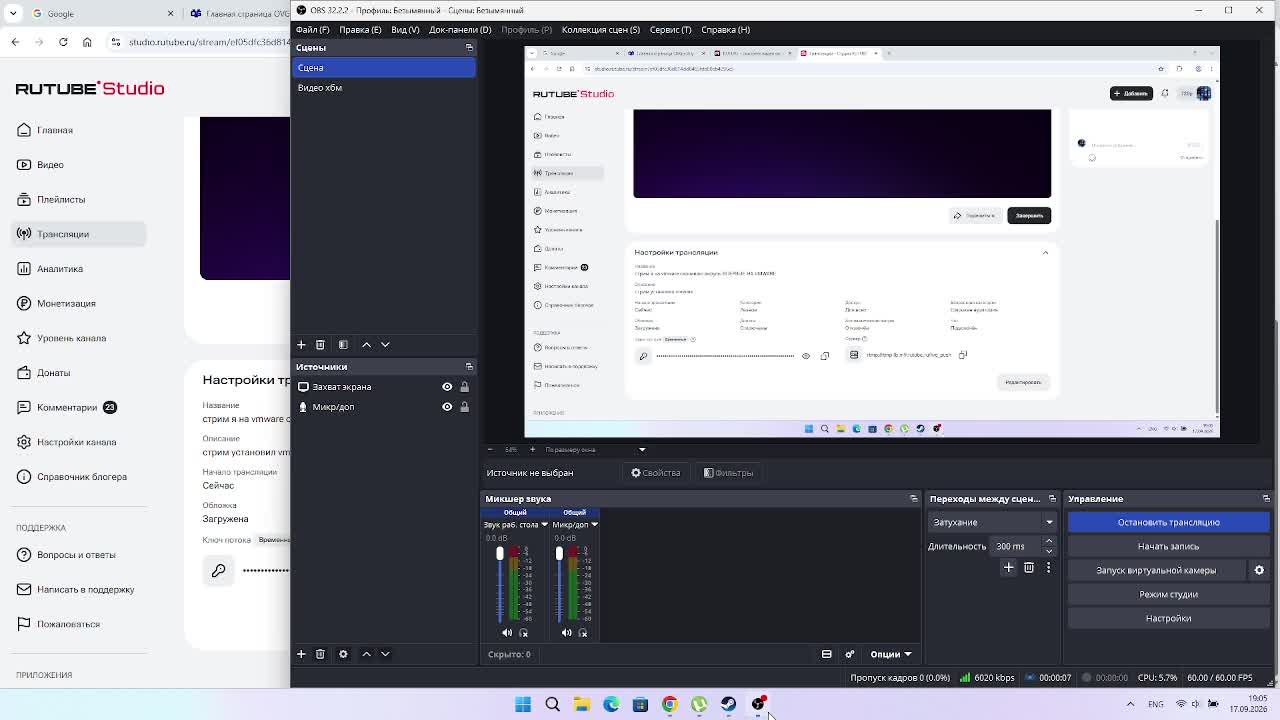Screen dimensions: 1280x720
Task: Delete the selected scene using the trash icon
Action: pyautogui.click(x=320, y=344)
